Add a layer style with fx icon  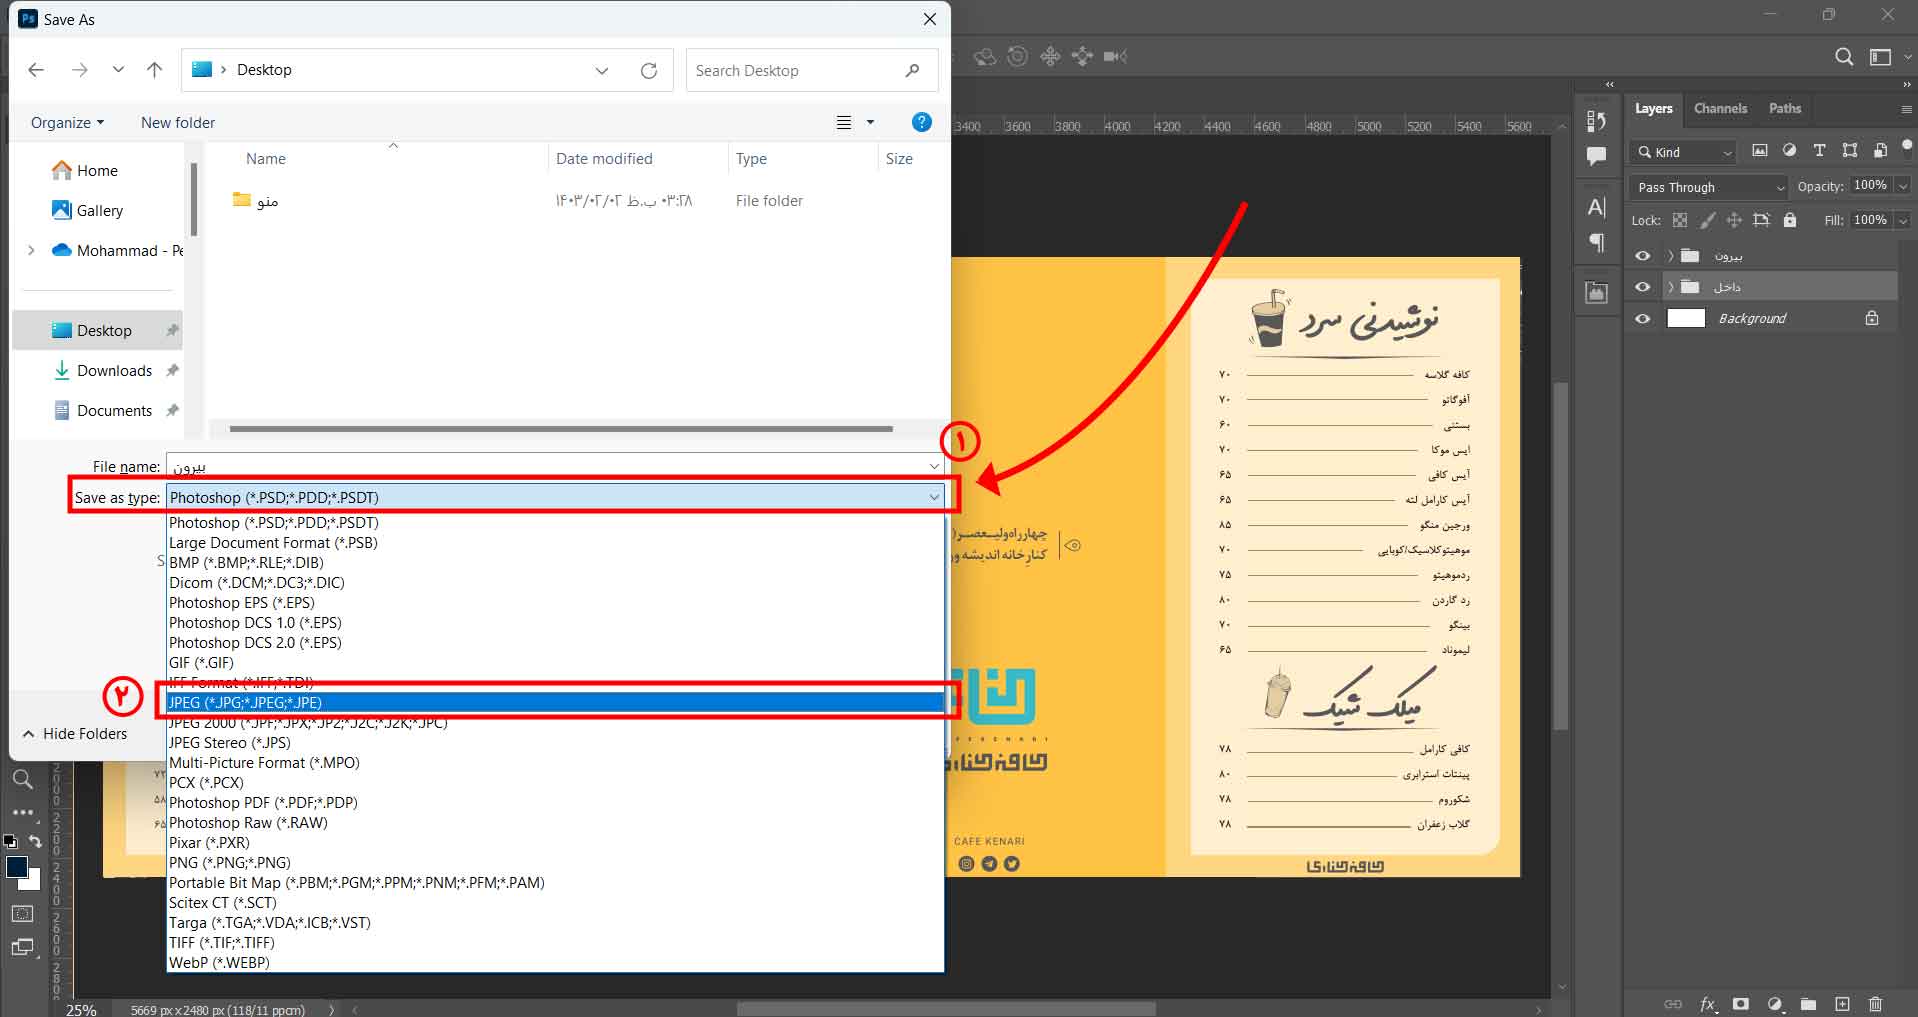pos(1707,1004)
